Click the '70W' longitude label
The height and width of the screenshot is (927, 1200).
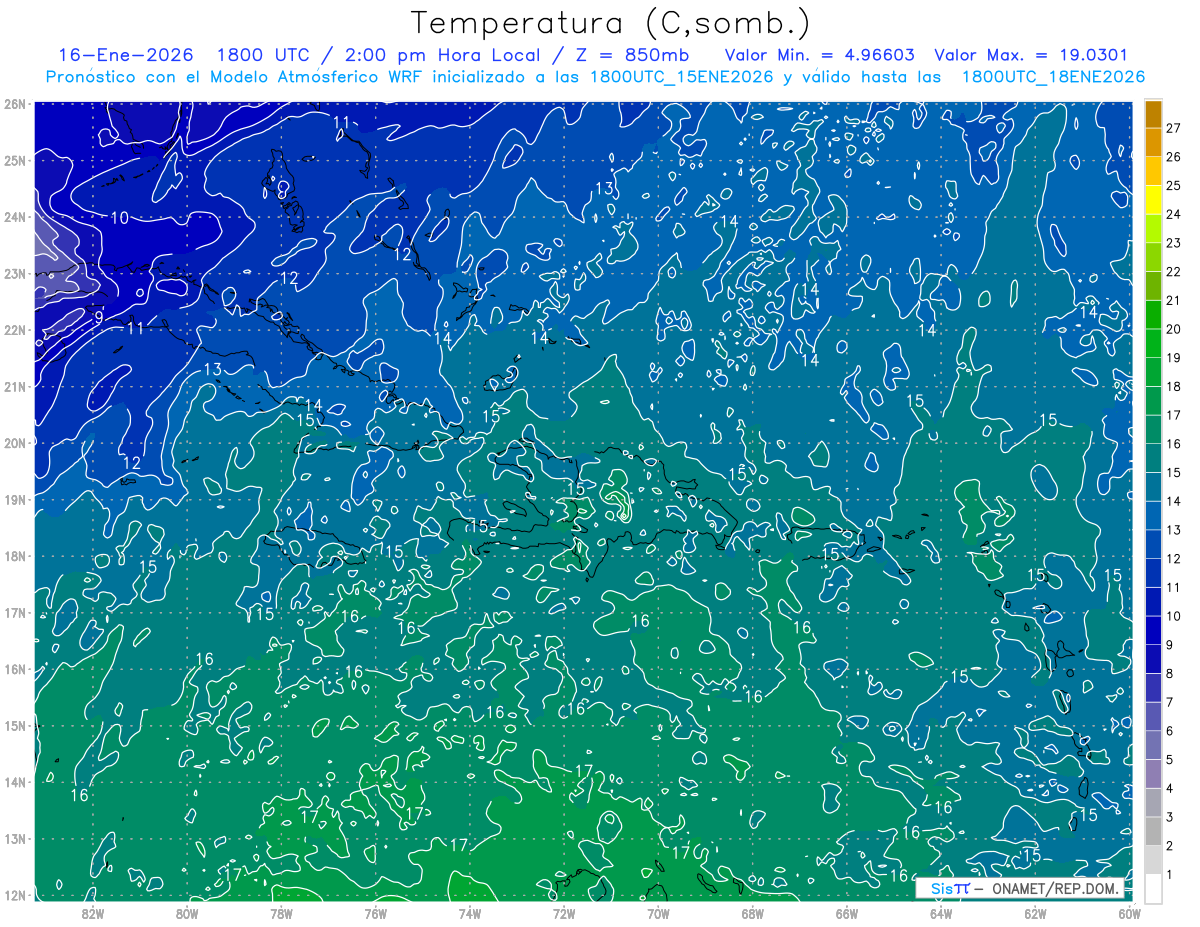pos(658,913)
